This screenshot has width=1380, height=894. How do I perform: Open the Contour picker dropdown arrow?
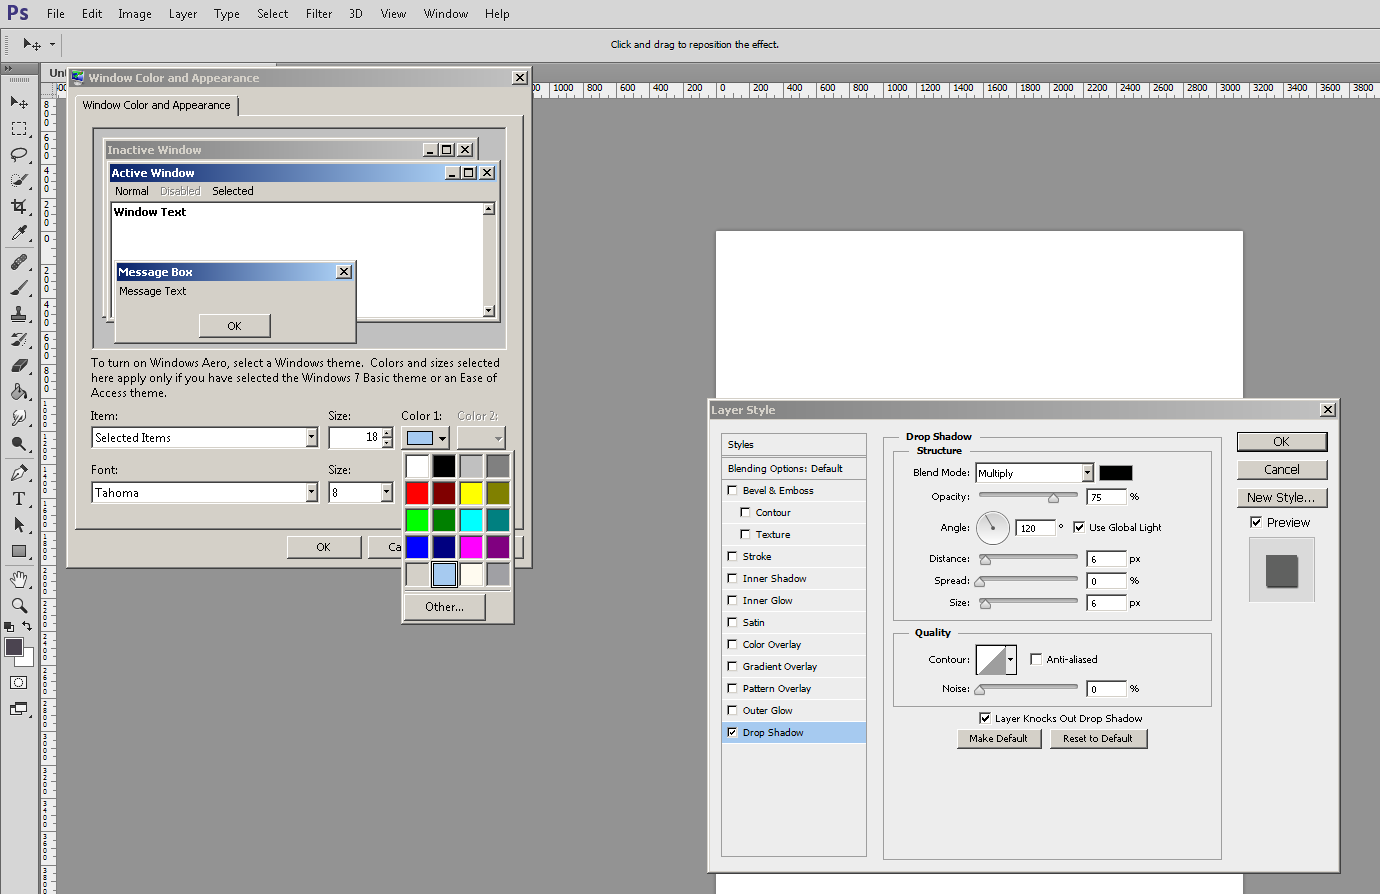pyautogui.click(x=1011, y=660)
